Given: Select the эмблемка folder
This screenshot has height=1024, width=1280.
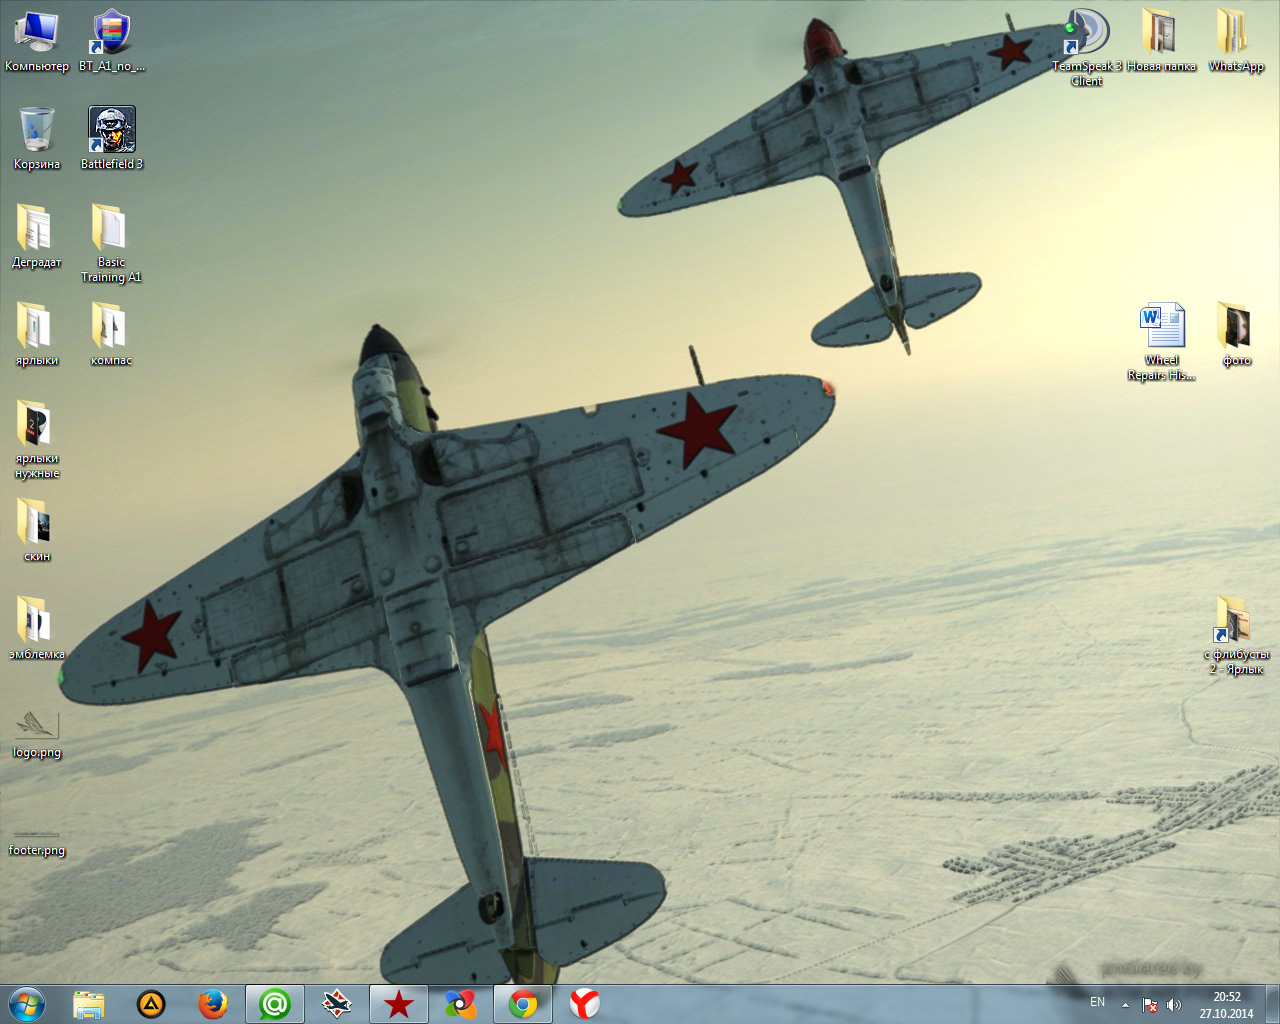Looking at the screenshot, I should click(37, 629).
